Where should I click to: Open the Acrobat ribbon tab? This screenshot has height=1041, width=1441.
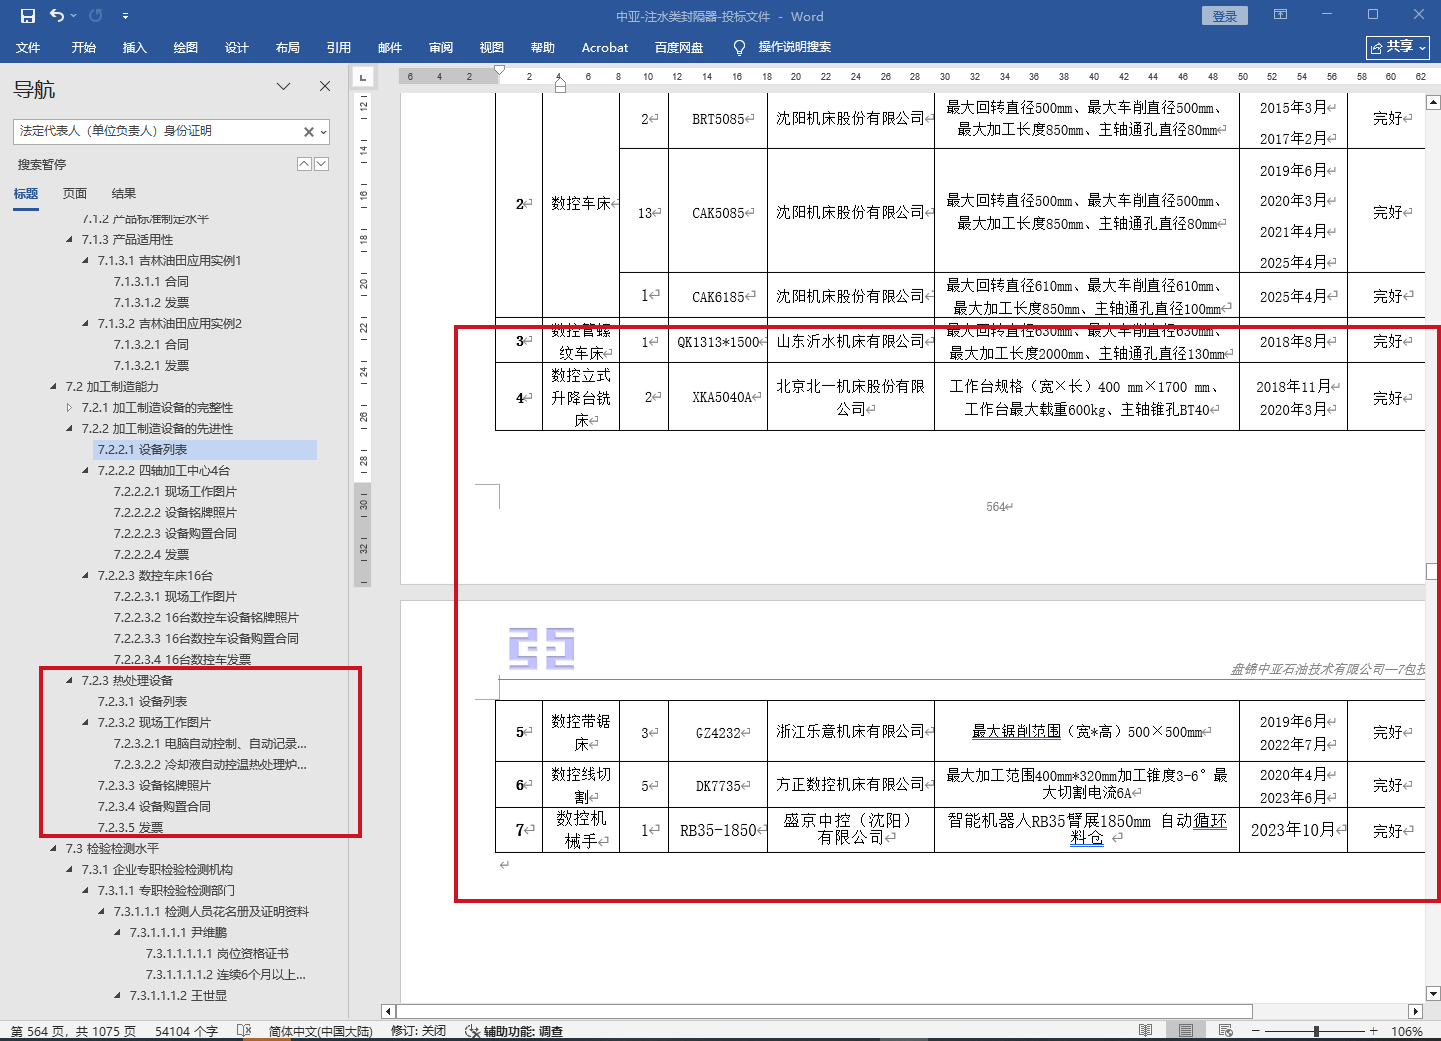(x=605, y=47)
